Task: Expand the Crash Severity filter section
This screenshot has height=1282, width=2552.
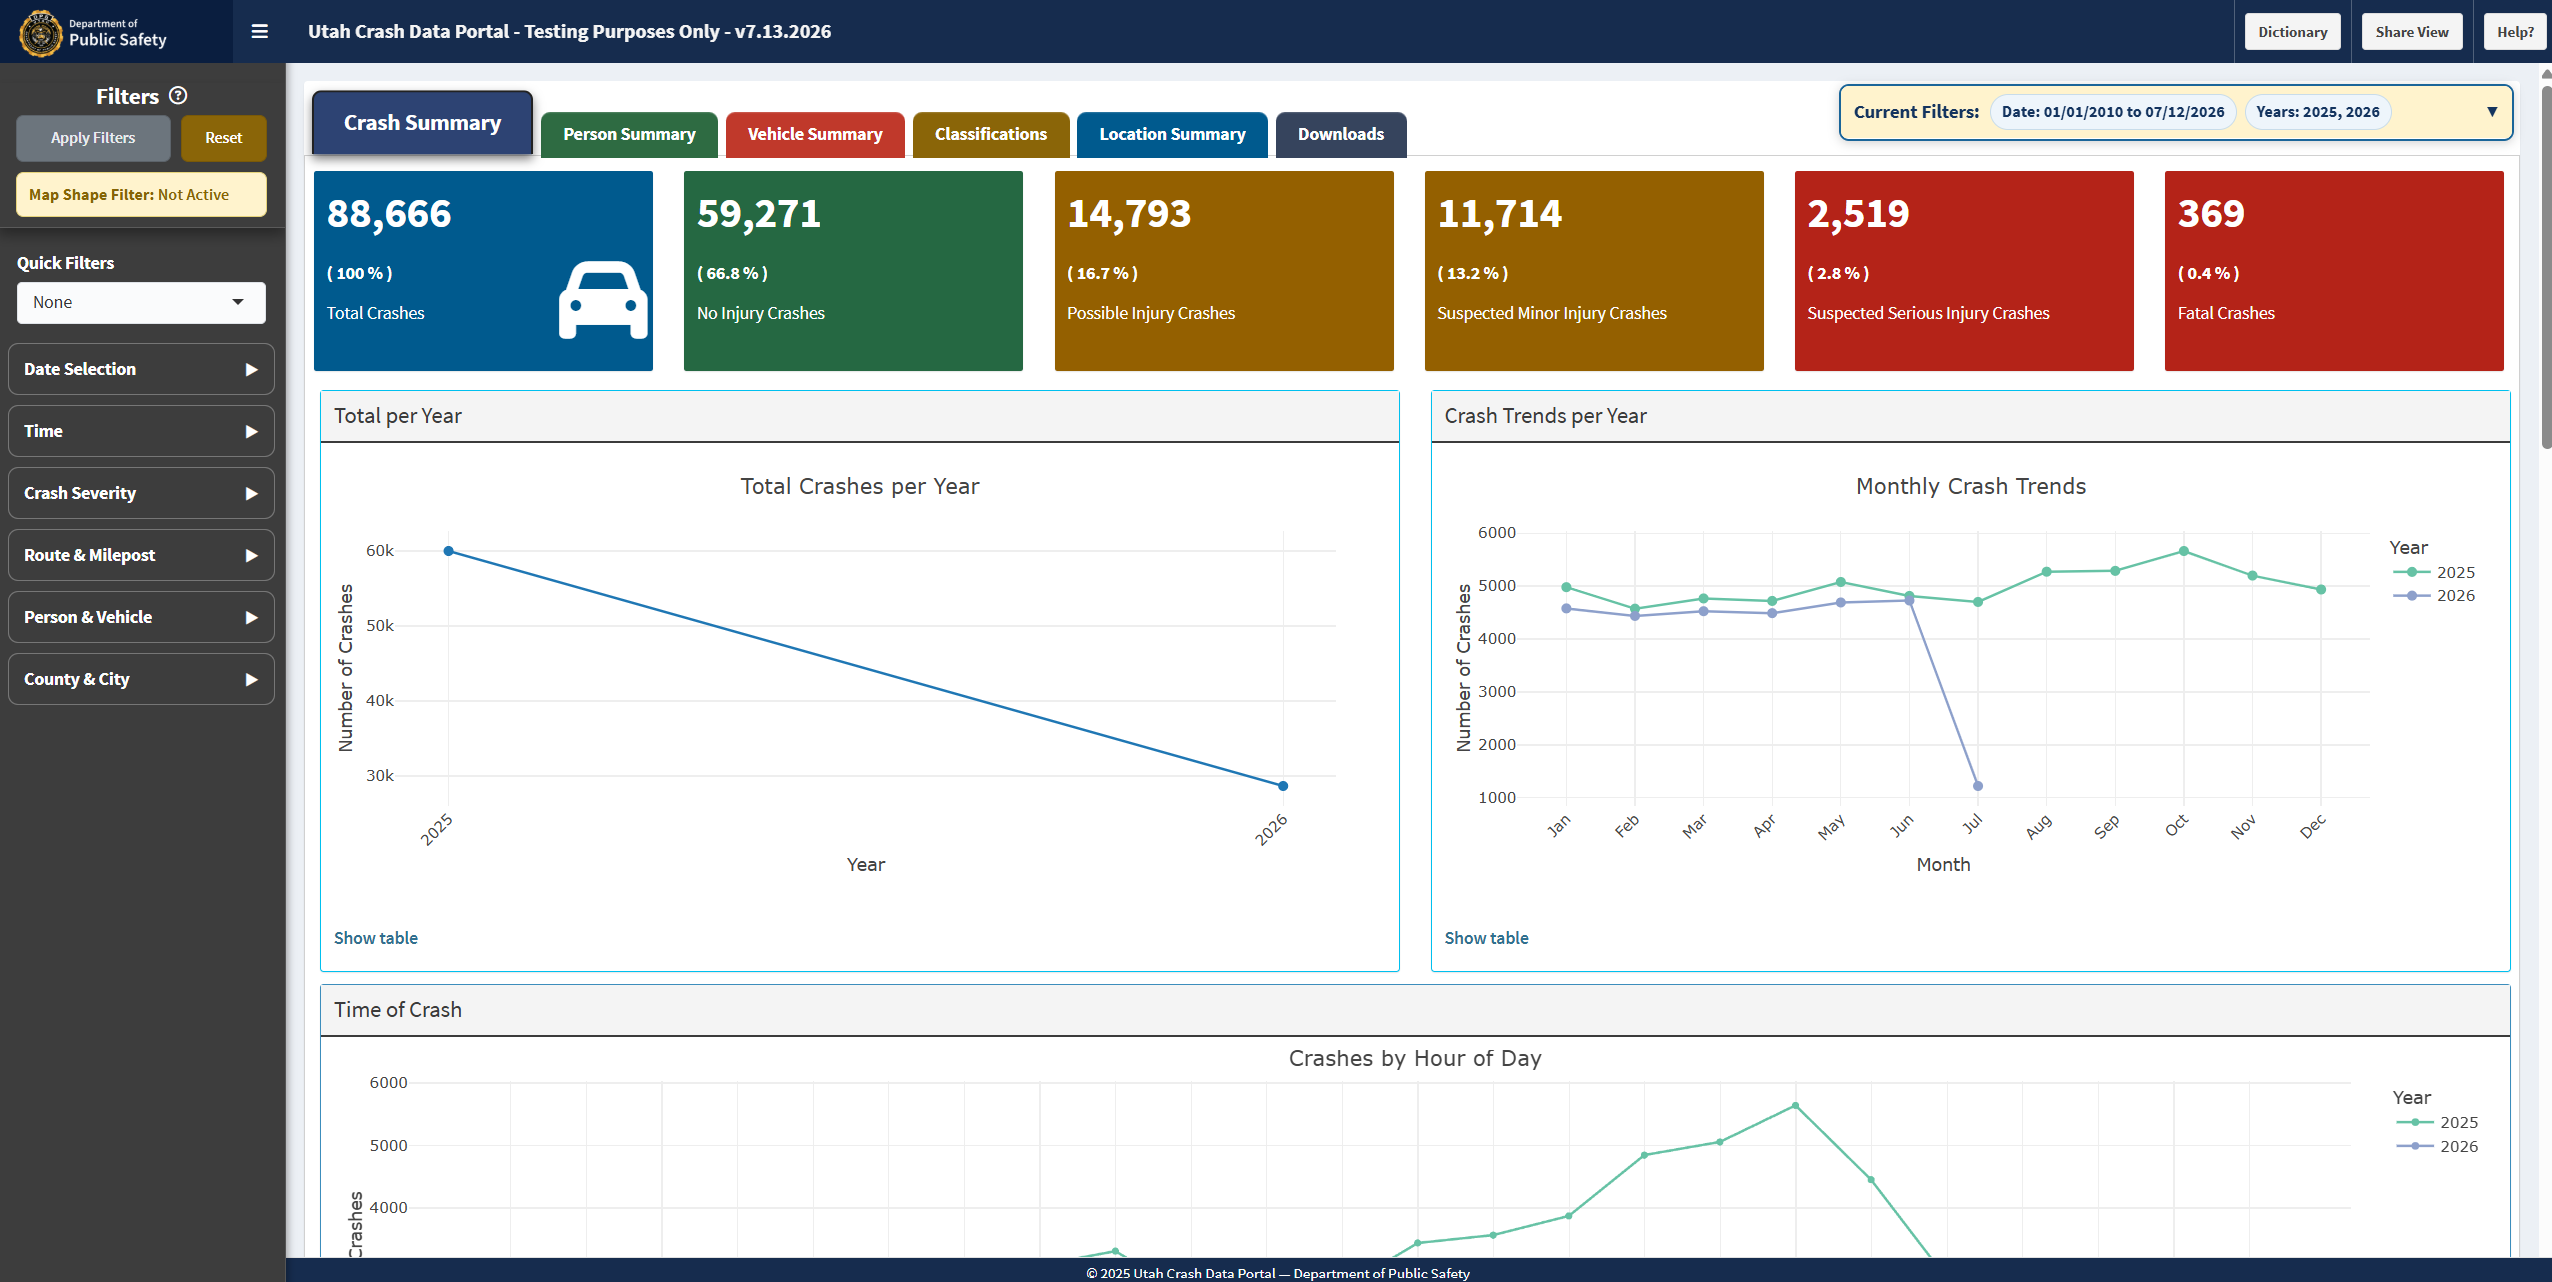Action: pyautogui.click(x=141, y=493)
